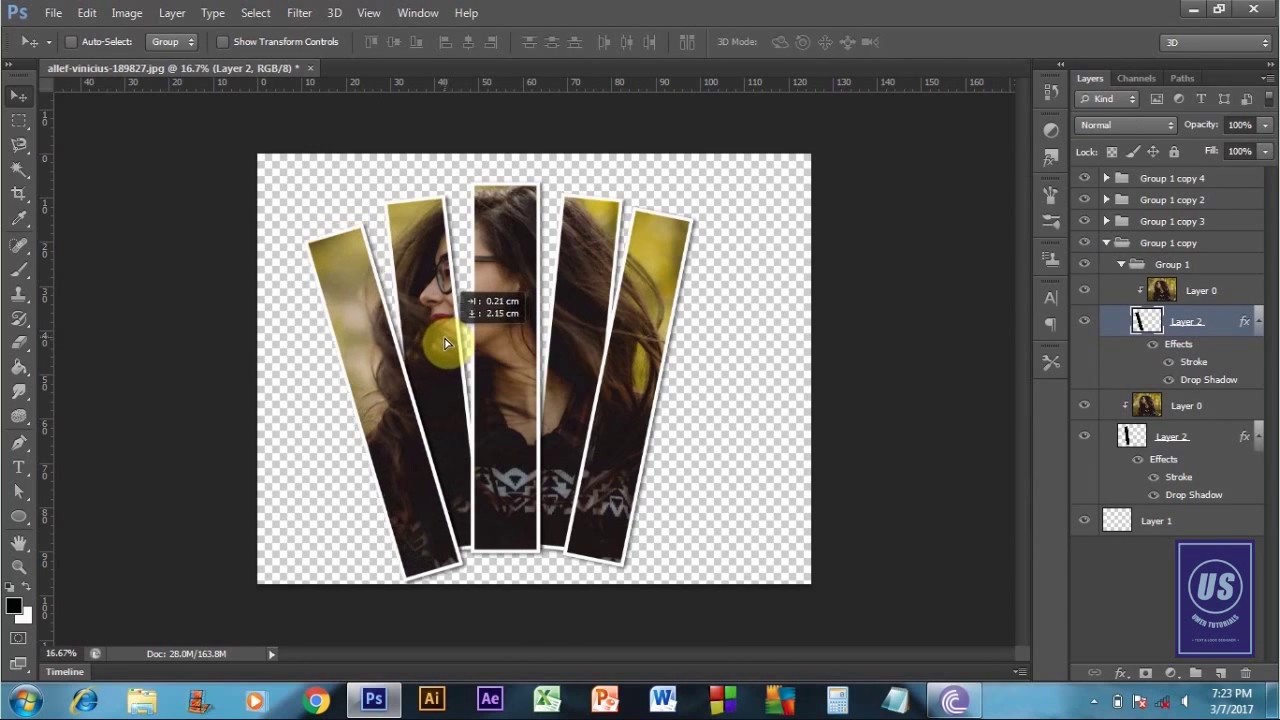The height and width of the screenshot is (720, 1280).
Task: Select the Rectangular Marquee tool
Action: click(x=19, y=121)
